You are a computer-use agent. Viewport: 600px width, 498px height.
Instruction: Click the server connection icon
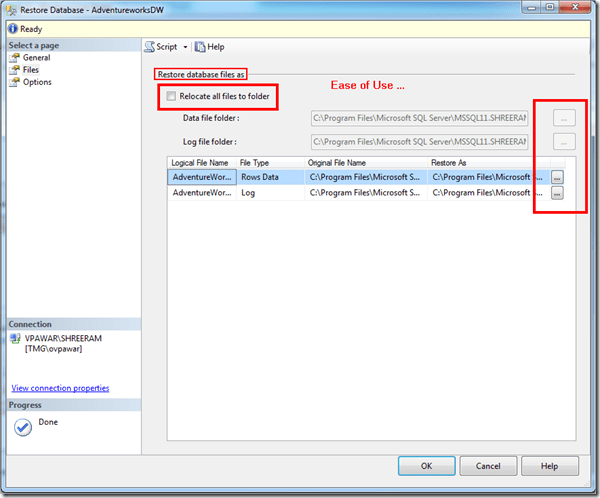point(15,340)
